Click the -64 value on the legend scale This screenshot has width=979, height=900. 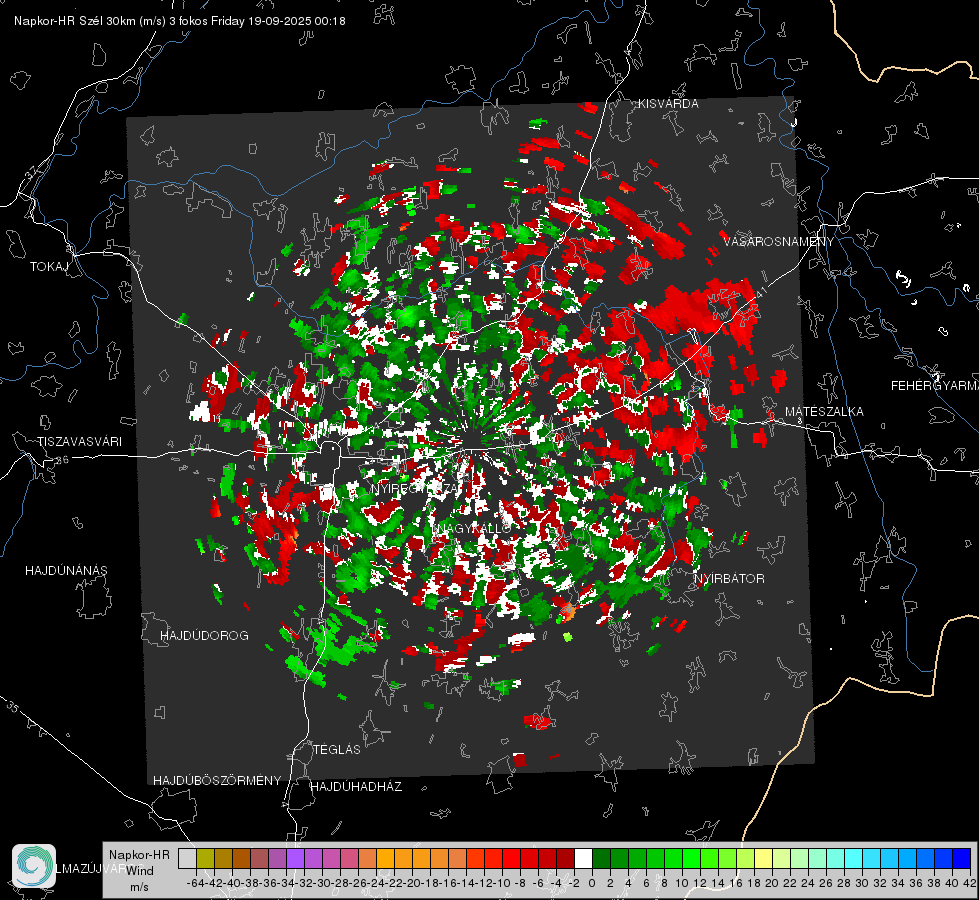(195, 883)
